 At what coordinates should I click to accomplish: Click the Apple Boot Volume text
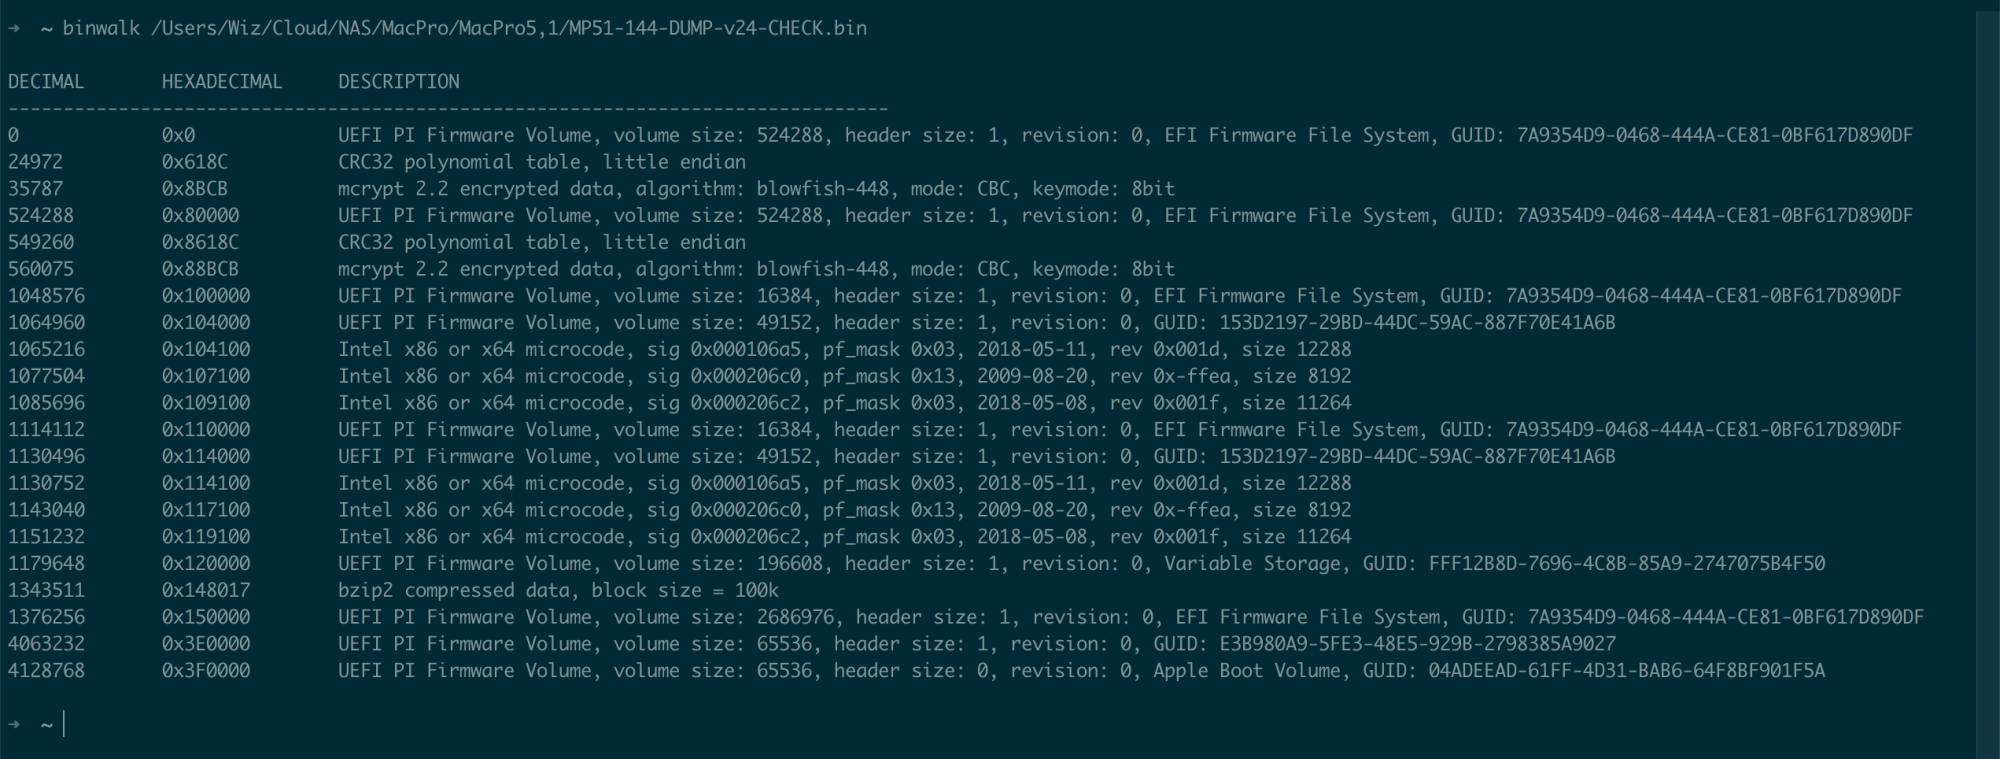point(1247,671)
